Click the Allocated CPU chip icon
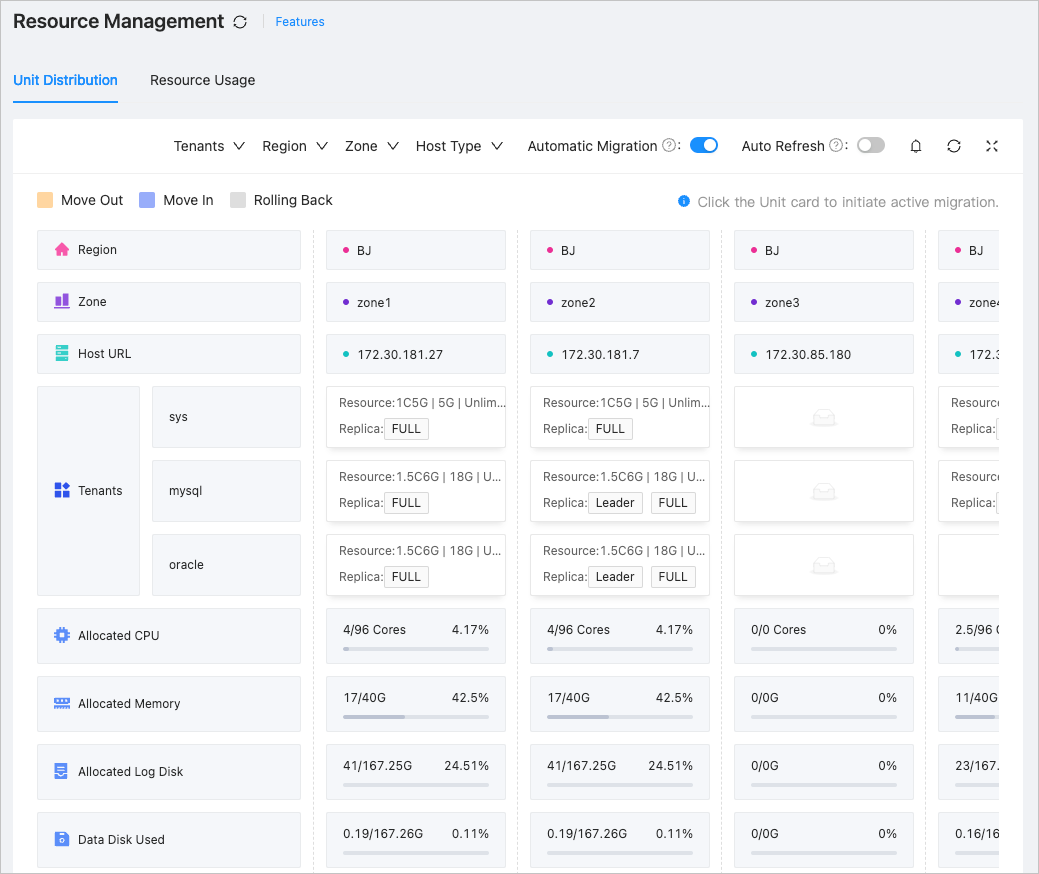The width and height of the screenshot is (1039, 874). 61,636
